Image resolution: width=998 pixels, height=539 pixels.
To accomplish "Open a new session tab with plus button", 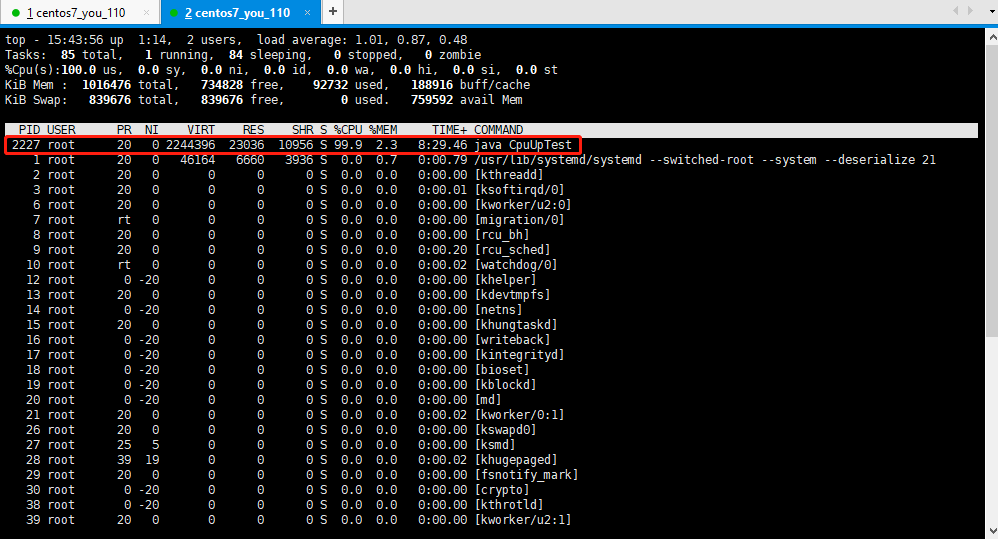I will tap(332, 11).
